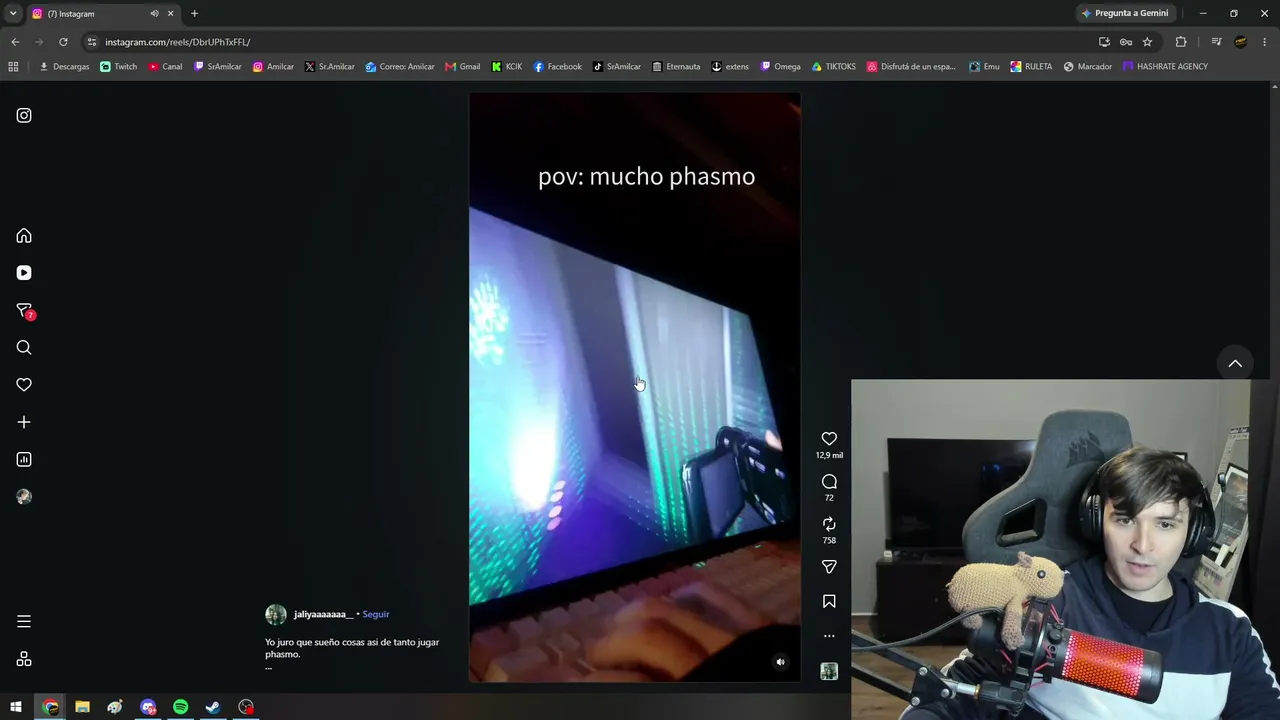This screenshot has height=720, width=1280.
Task: Open the Emu bookmark
Action: pos(984,67)
